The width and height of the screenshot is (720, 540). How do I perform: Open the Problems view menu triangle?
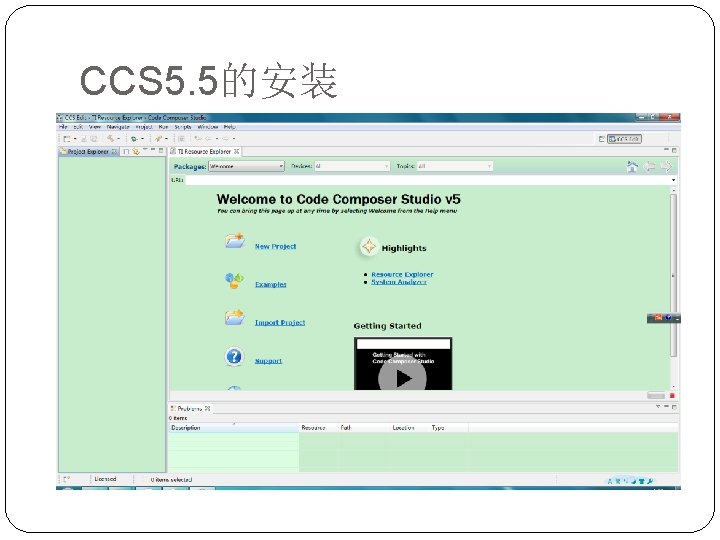[658, 407]
